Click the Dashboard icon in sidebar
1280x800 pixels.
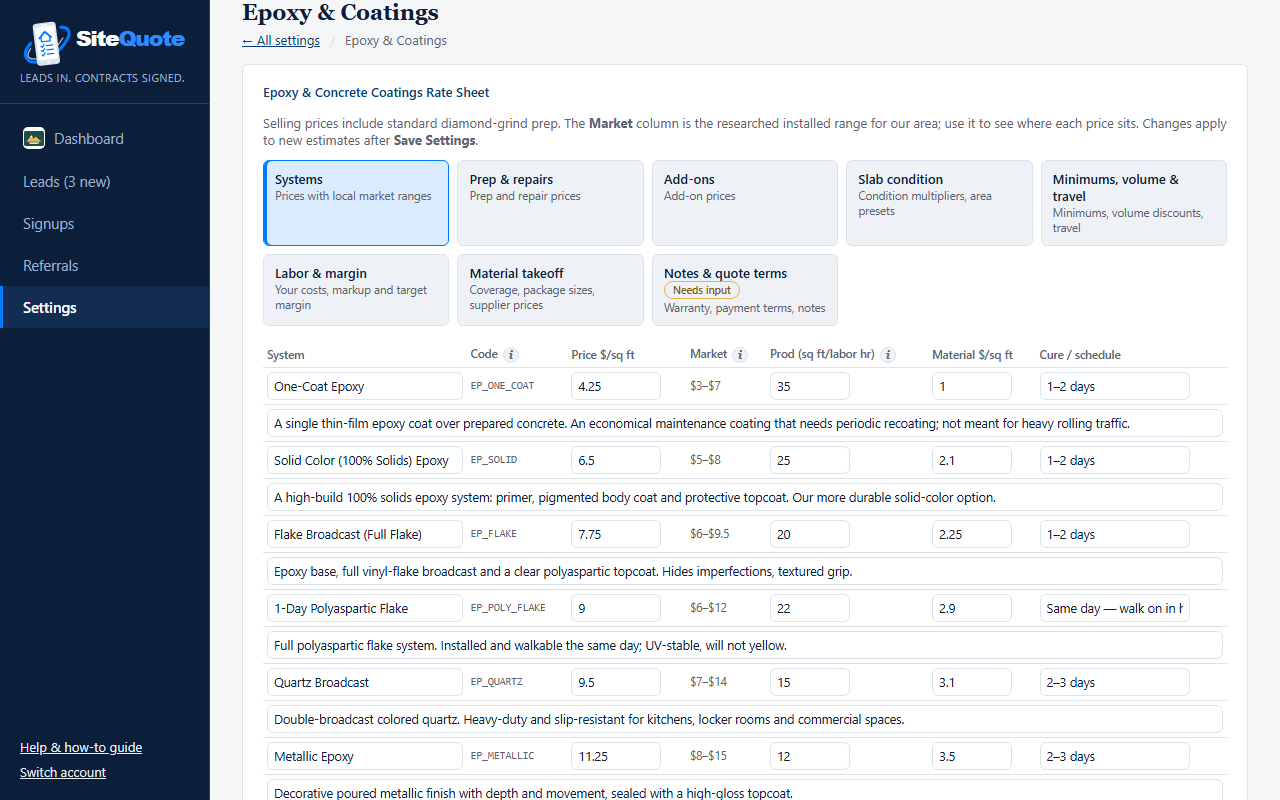tap(34, 139)
